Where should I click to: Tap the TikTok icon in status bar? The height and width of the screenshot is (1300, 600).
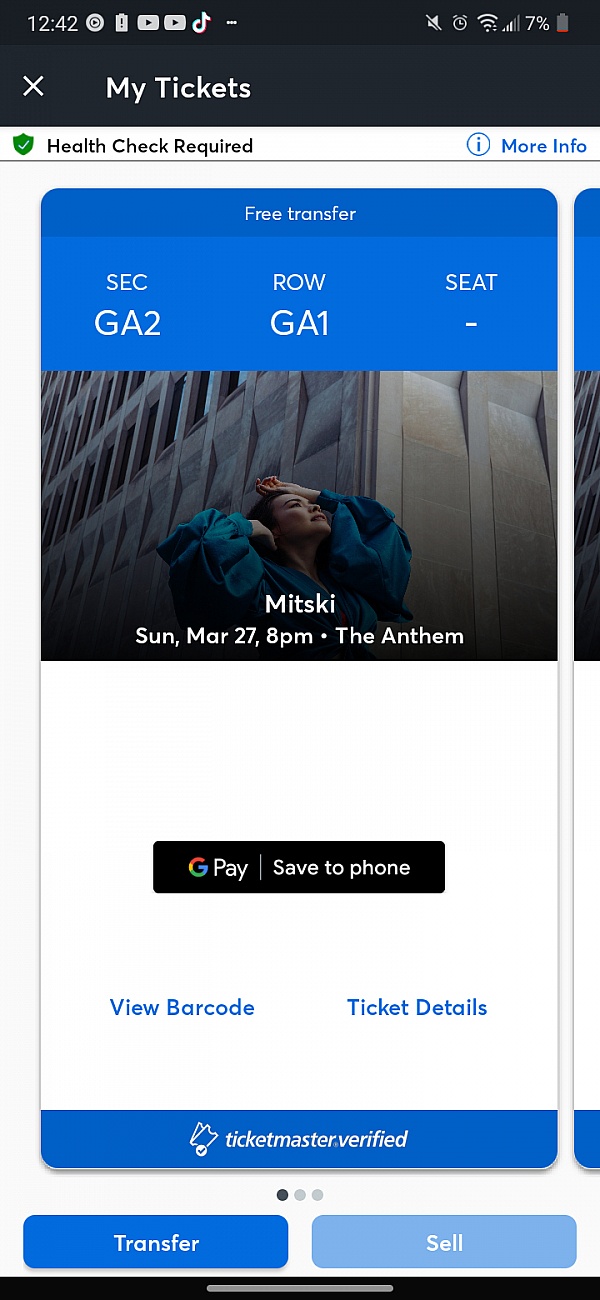(202, 22)
